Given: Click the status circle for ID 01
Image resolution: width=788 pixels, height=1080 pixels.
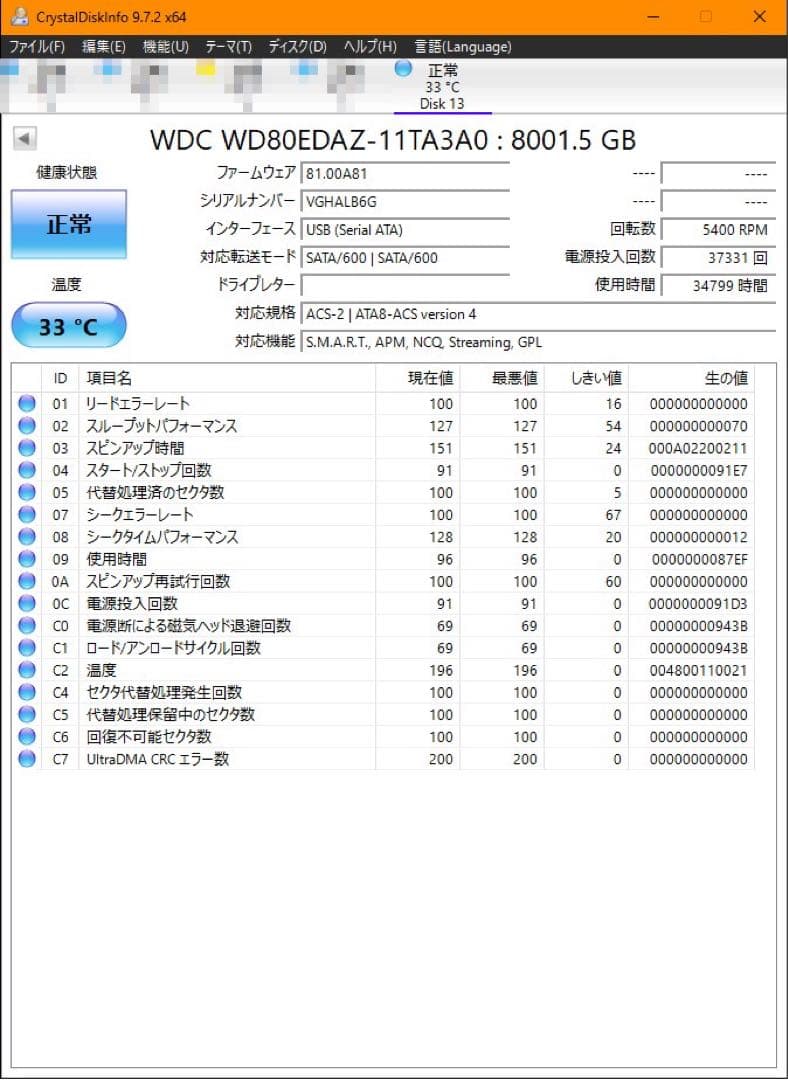Looking at the screenshot, I should pos(27,404).
